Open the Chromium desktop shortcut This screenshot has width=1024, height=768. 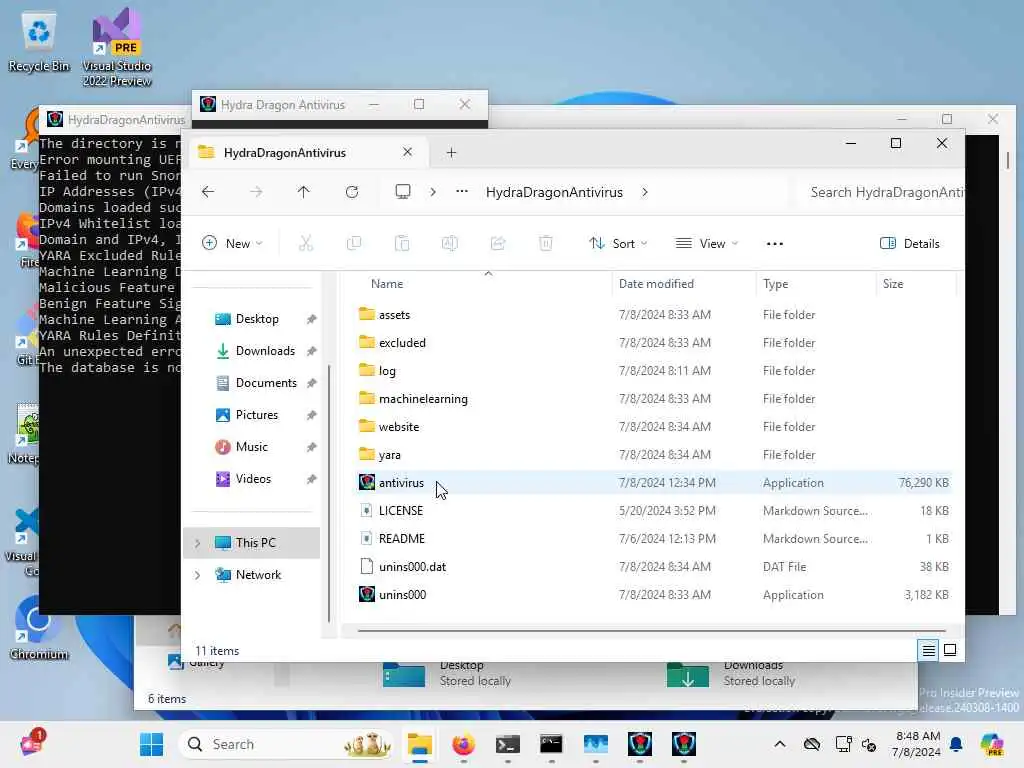[39, 628]
